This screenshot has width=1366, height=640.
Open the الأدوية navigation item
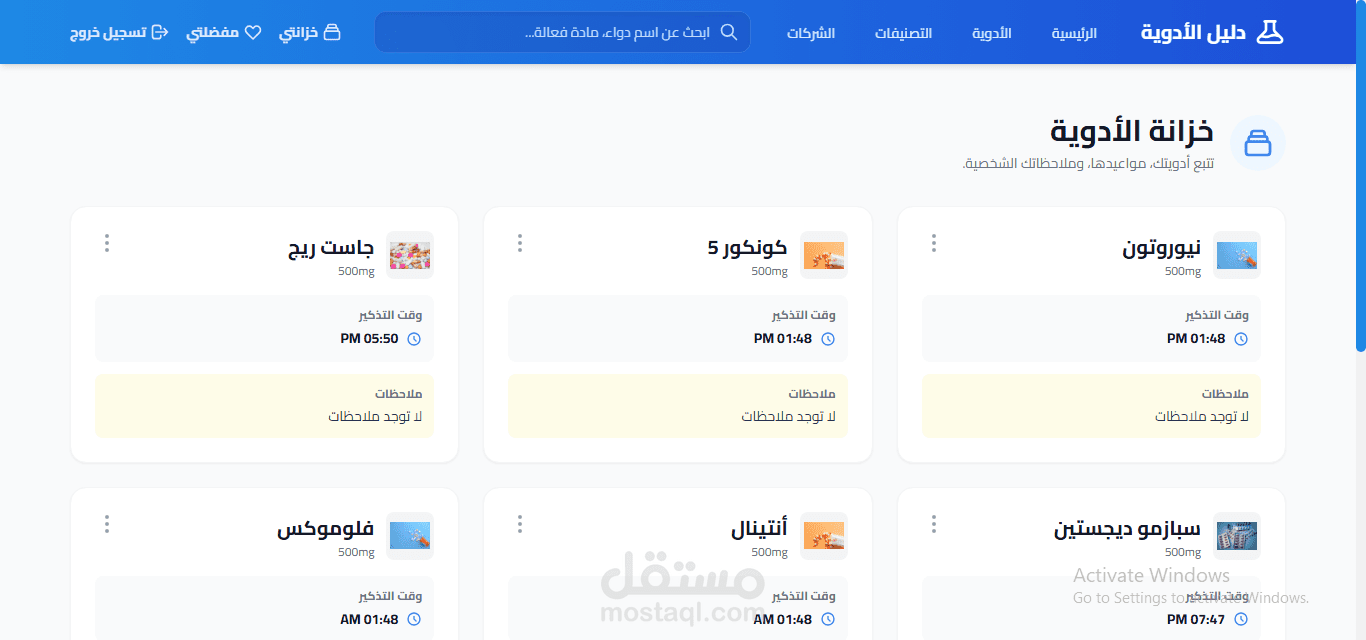(x=992, y=33)
